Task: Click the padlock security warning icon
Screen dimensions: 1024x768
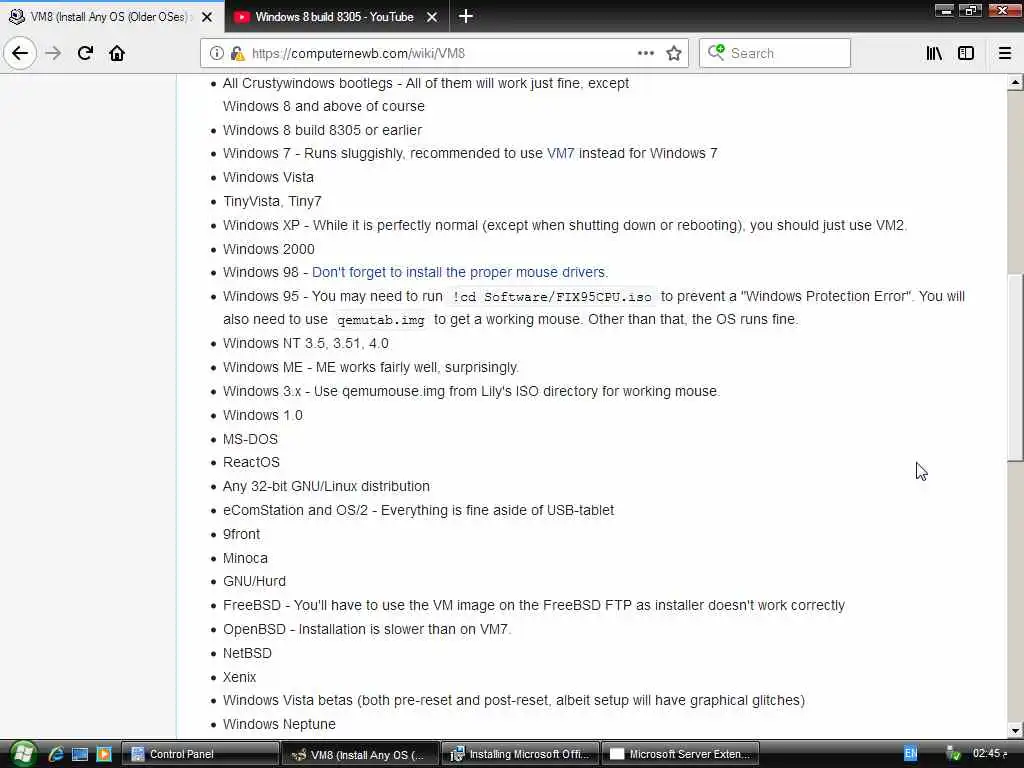Action: click(x=237, y=53)
